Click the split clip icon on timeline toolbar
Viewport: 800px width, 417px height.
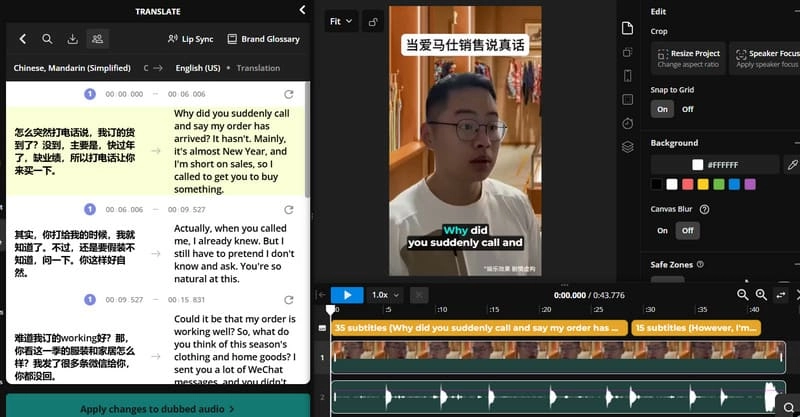[419, 295]
